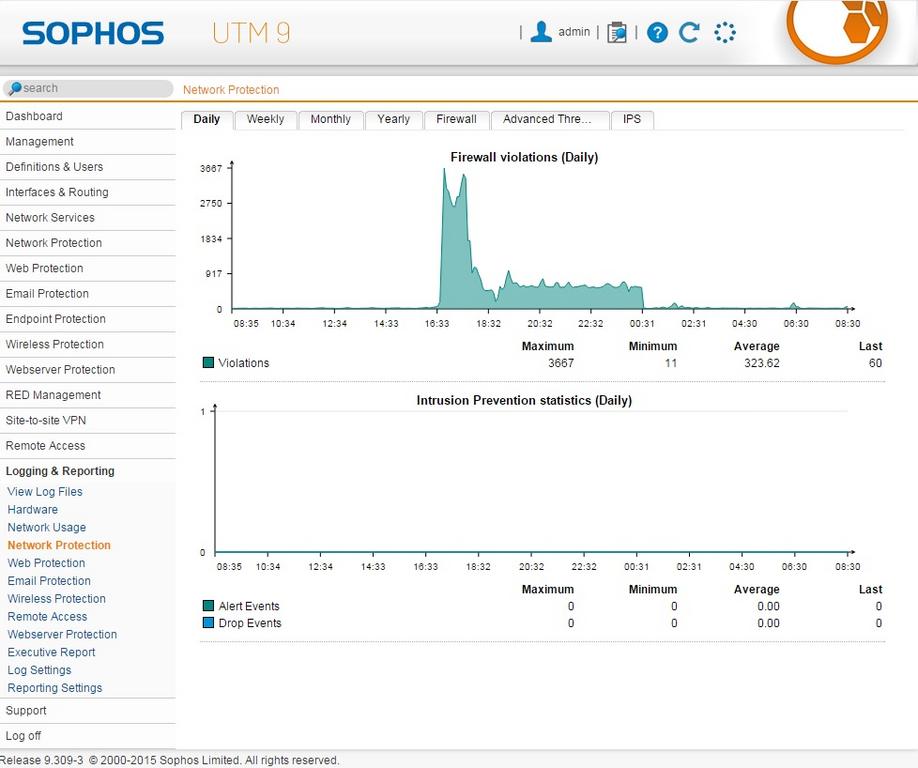Click the UTM 9 product title
The height and width of the screenshot is (768, 918).
(x=251, y=33)
